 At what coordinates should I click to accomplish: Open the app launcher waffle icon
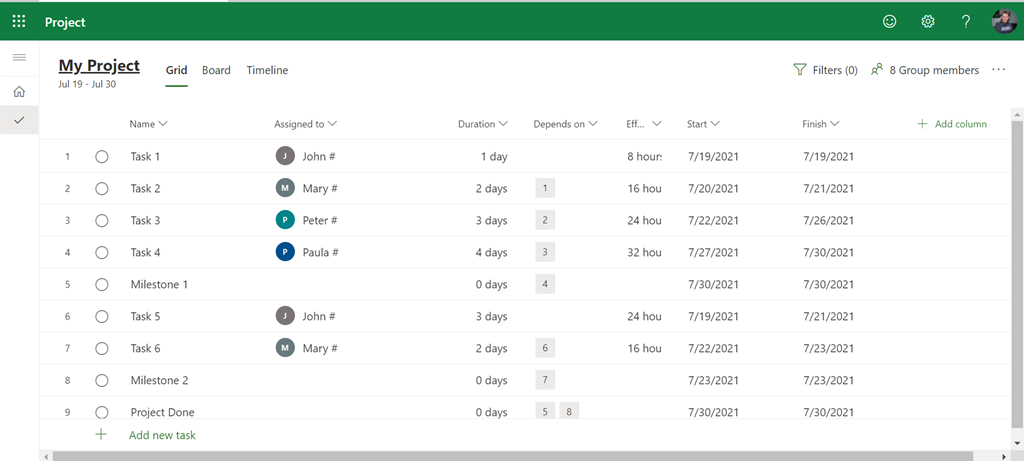19,21
